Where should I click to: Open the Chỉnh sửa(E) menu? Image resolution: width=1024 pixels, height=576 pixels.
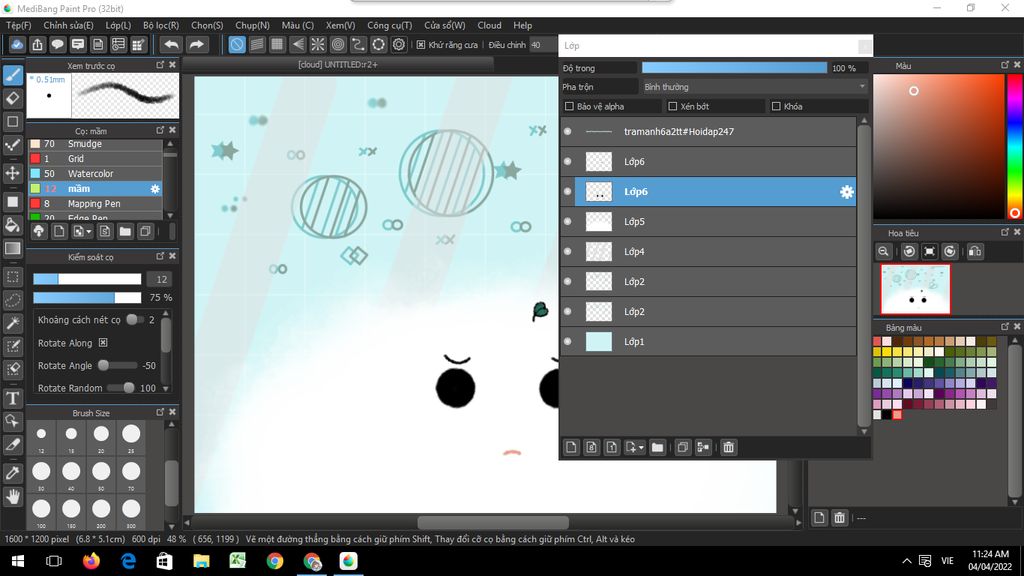pos(68,25)
